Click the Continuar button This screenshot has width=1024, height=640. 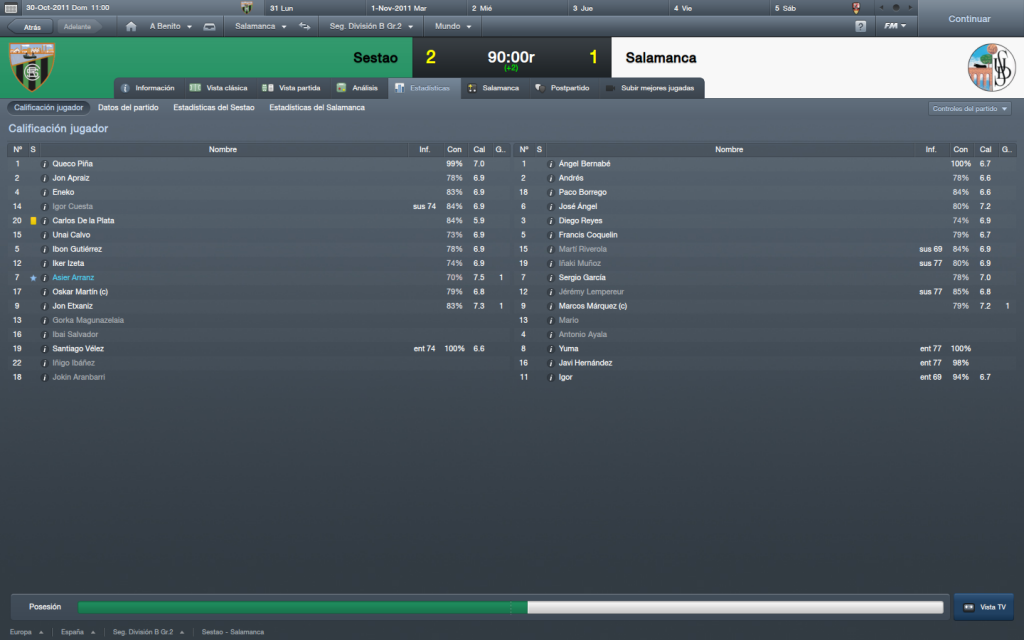(970, 19)
